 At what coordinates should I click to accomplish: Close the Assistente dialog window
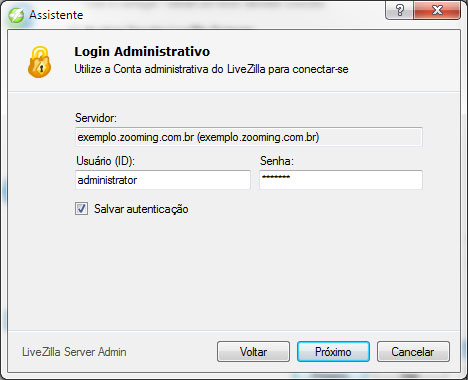coord(437,10)
